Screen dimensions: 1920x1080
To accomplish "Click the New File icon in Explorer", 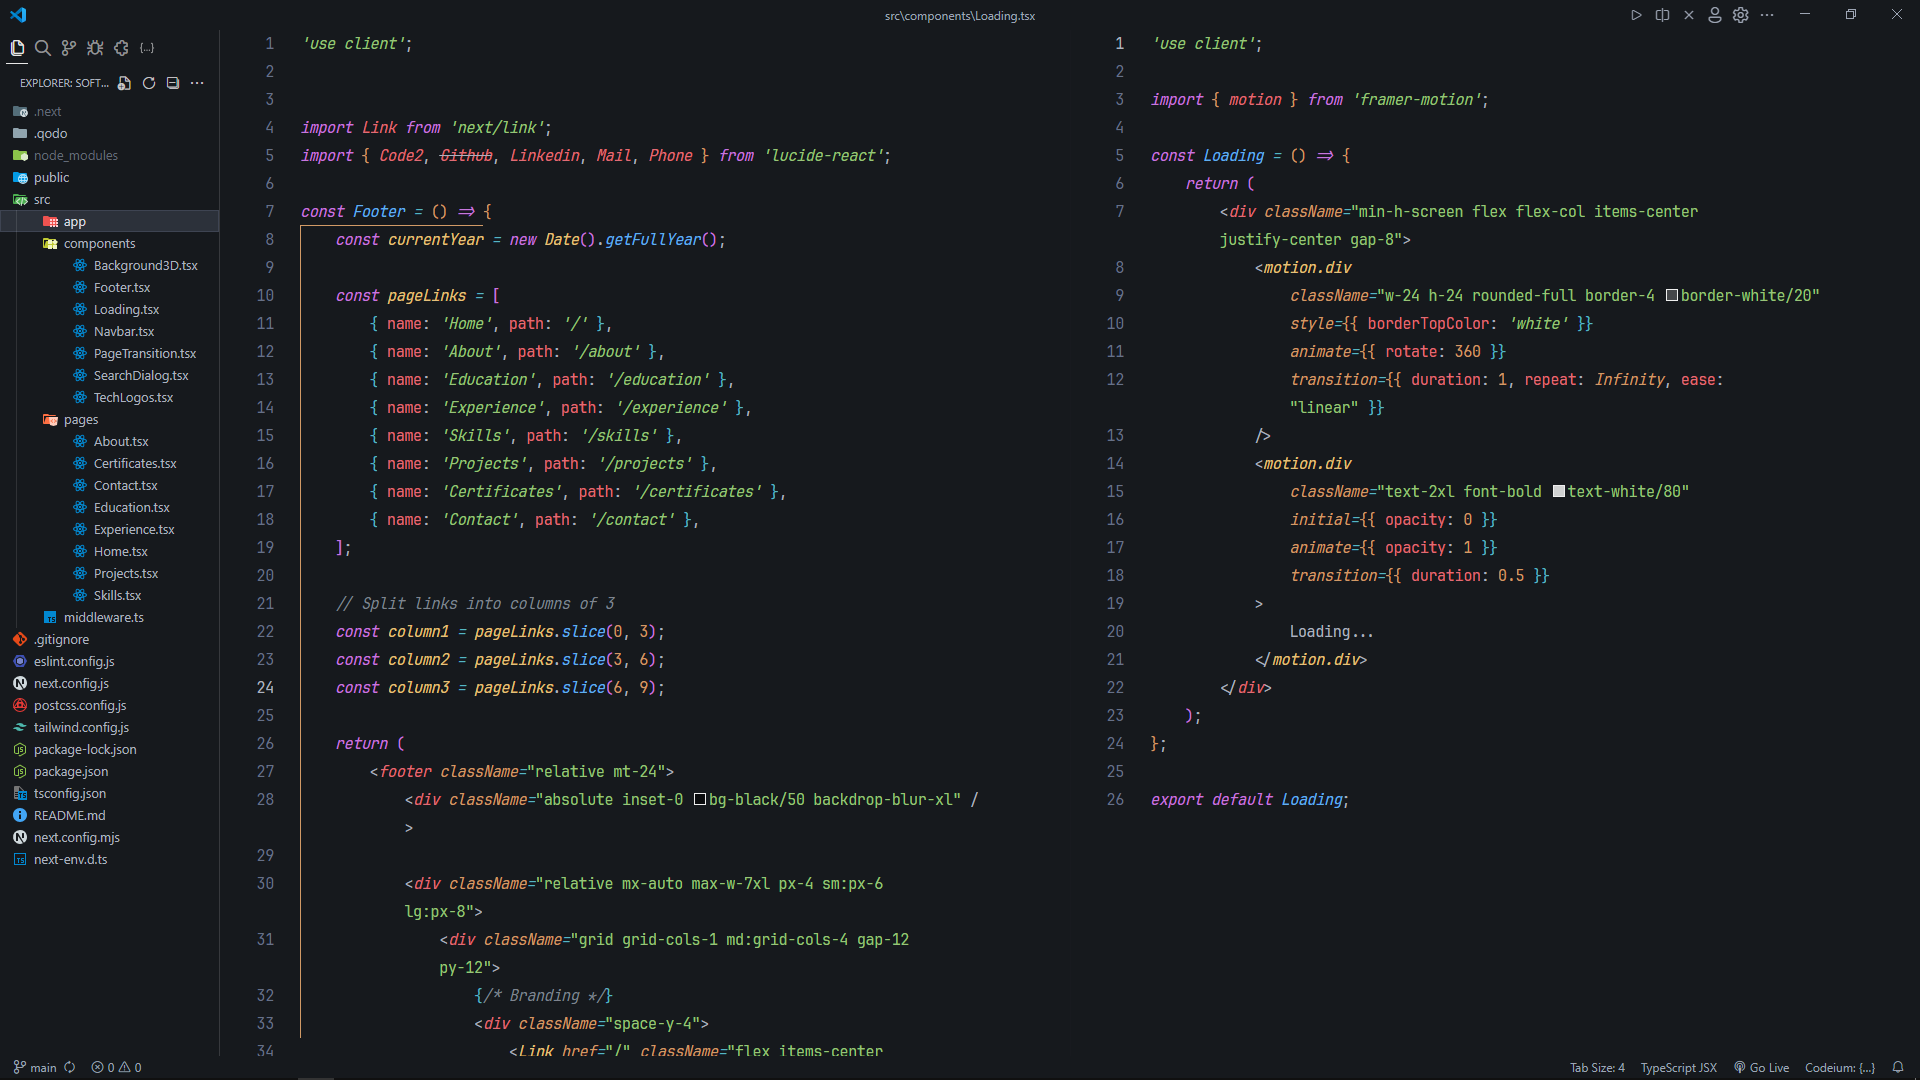I will 124,83.
